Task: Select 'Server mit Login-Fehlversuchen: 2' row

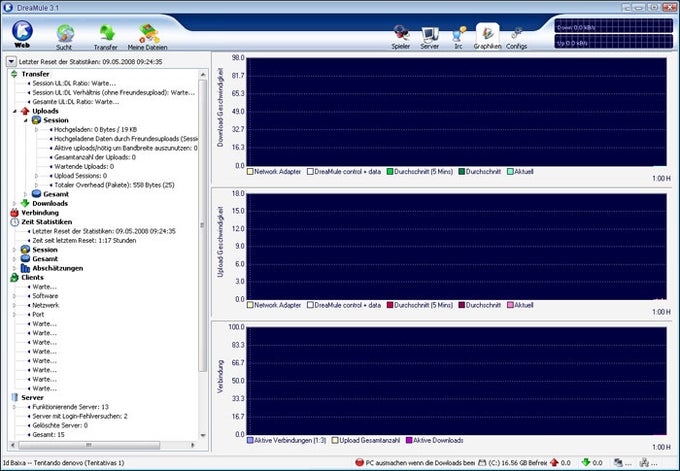Action: [x=80, y=416]
